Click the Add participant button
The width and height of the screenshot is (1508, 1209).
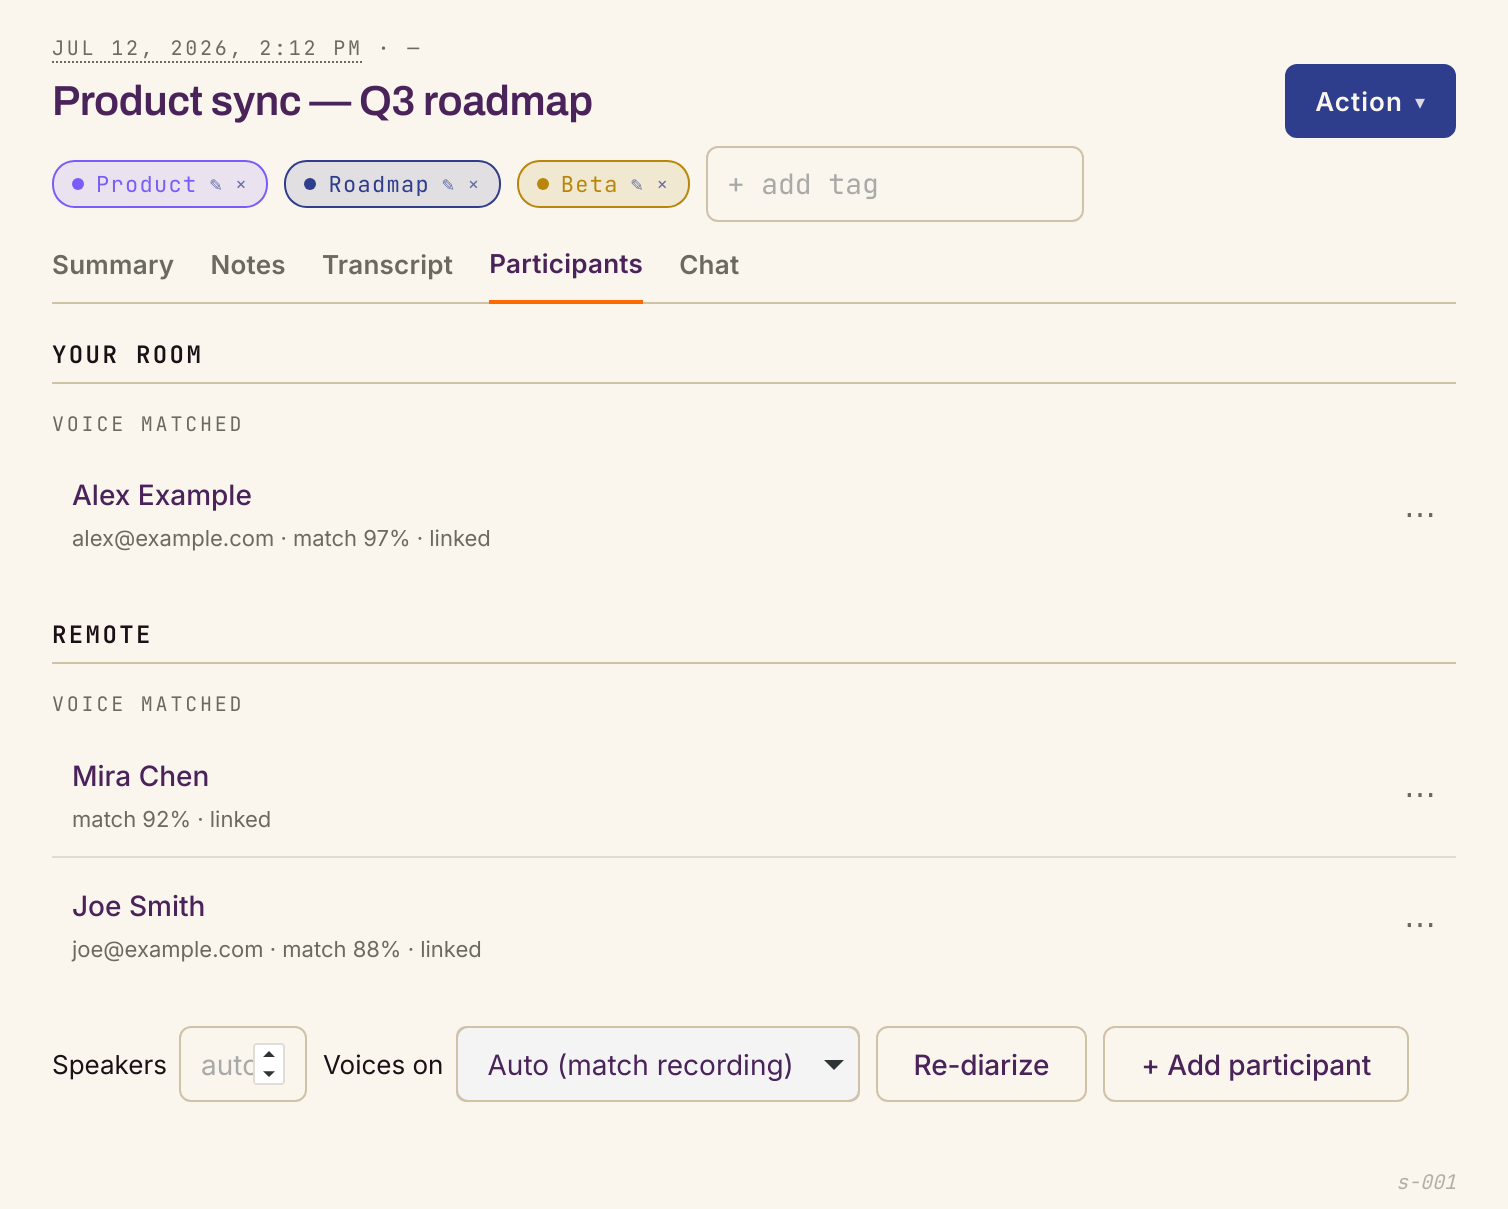pos(1256,1064)
